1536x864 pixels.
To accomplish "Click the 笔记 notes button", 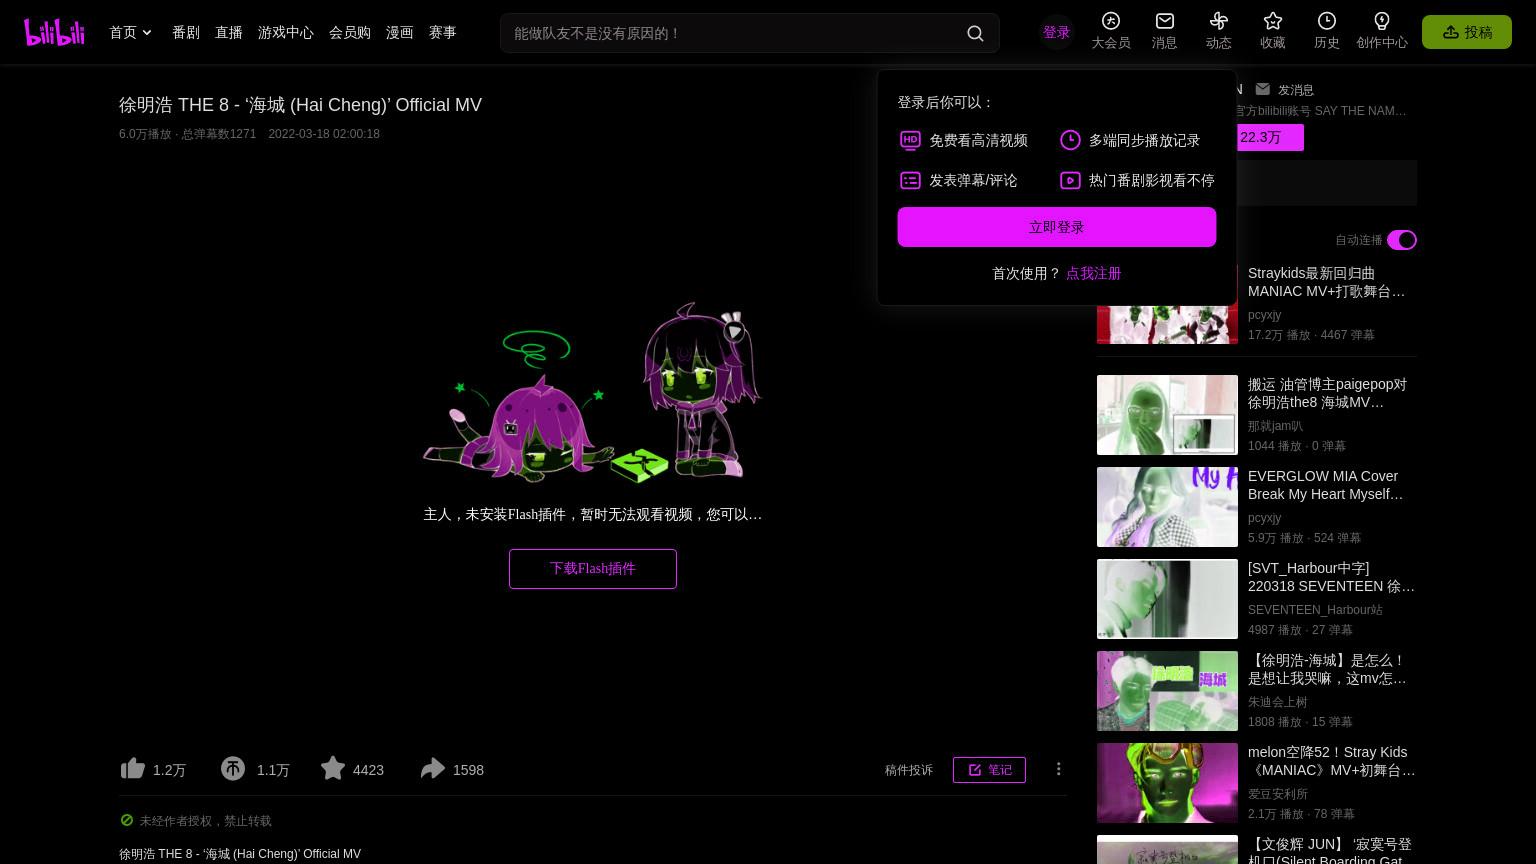I will (989, 770).
